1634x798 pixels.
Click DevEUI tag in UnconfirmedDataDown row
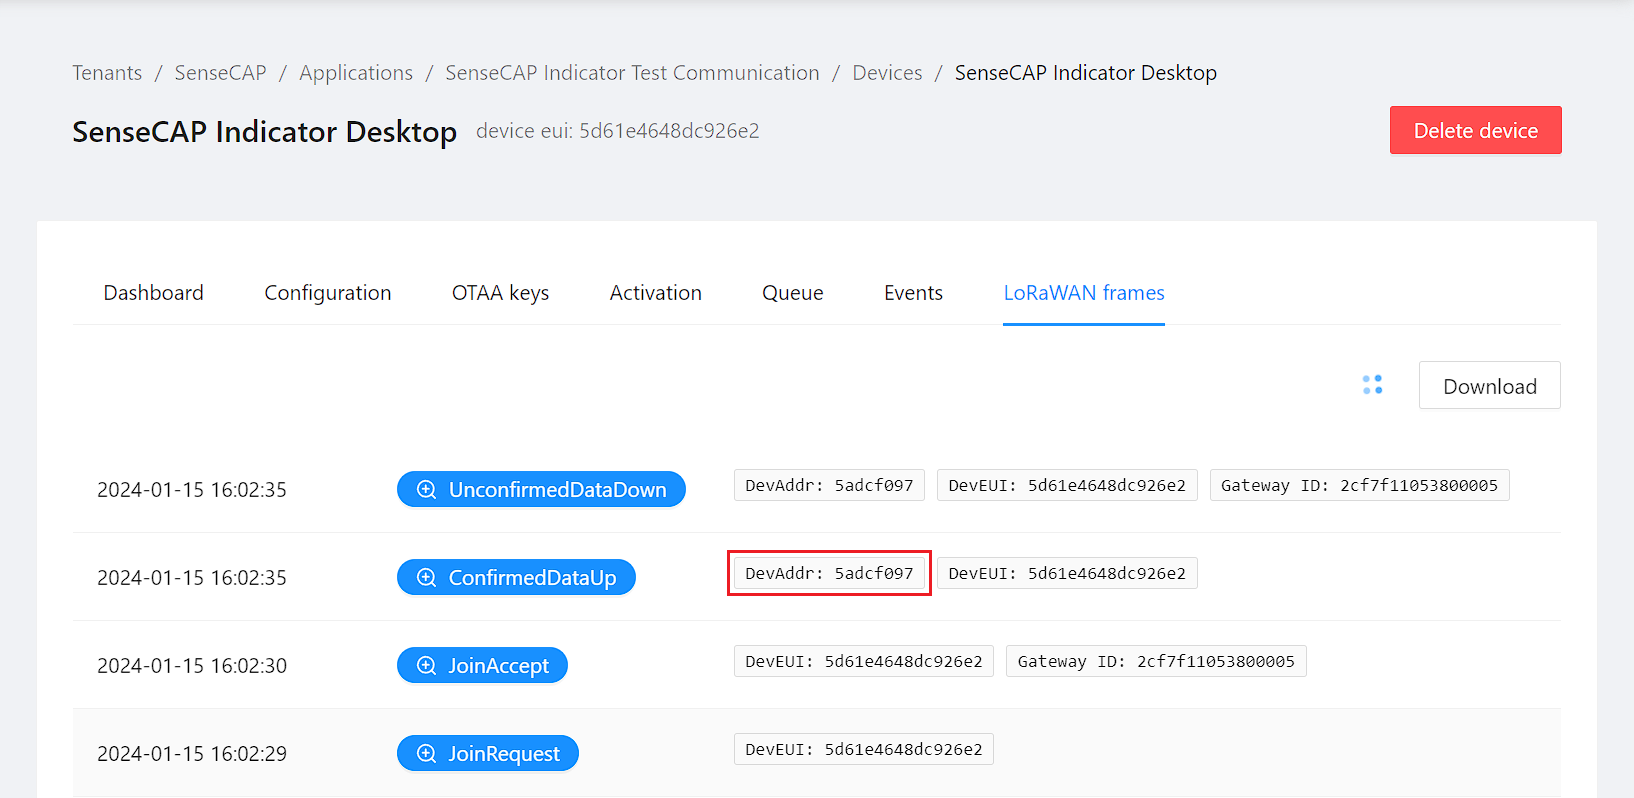(1067, 485)
